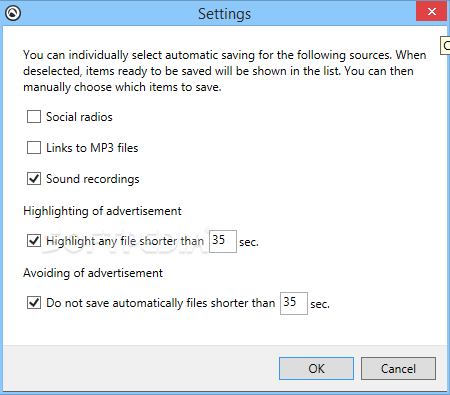
Task: Click the Social radios label text
Action: [79, 117]
